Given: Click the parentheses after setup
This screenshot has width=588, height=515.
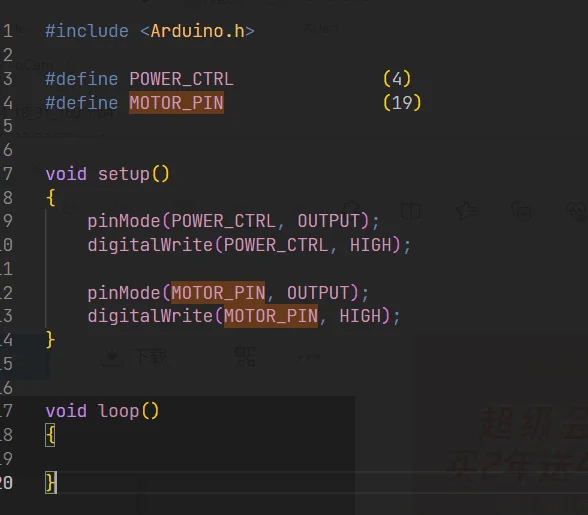Looking at the screenshot, I should click(x=160, y=174).
